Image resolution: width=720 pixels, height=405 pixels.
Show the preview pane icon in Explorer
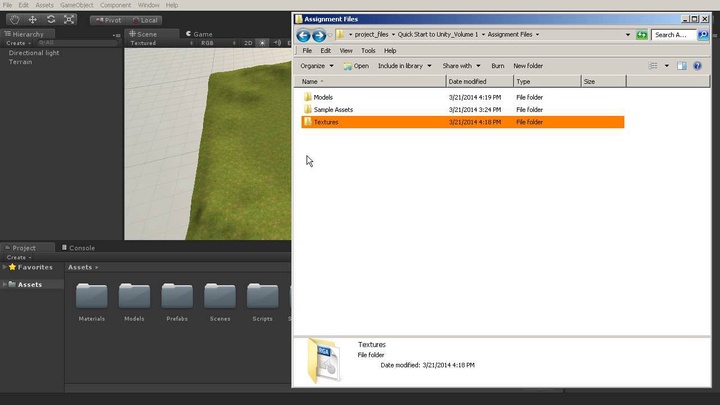[x=682, y=66]
